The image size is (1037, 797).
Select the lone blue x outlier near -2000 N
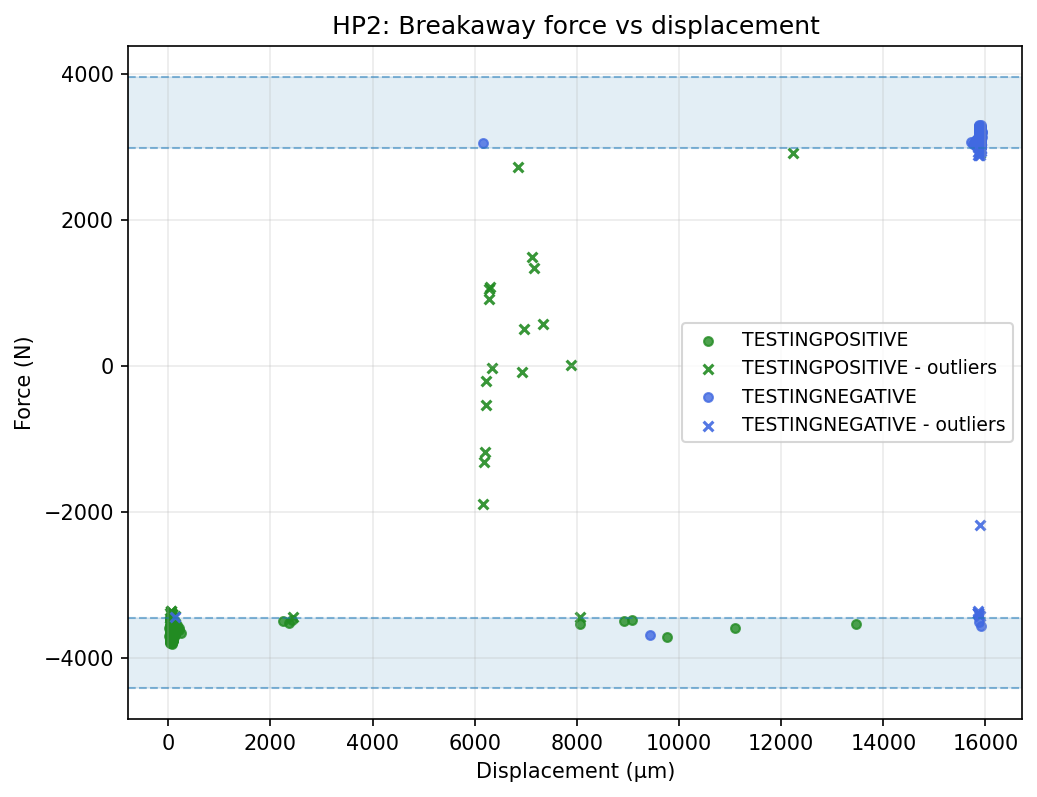pyautogui.click(x=980, y=525)
